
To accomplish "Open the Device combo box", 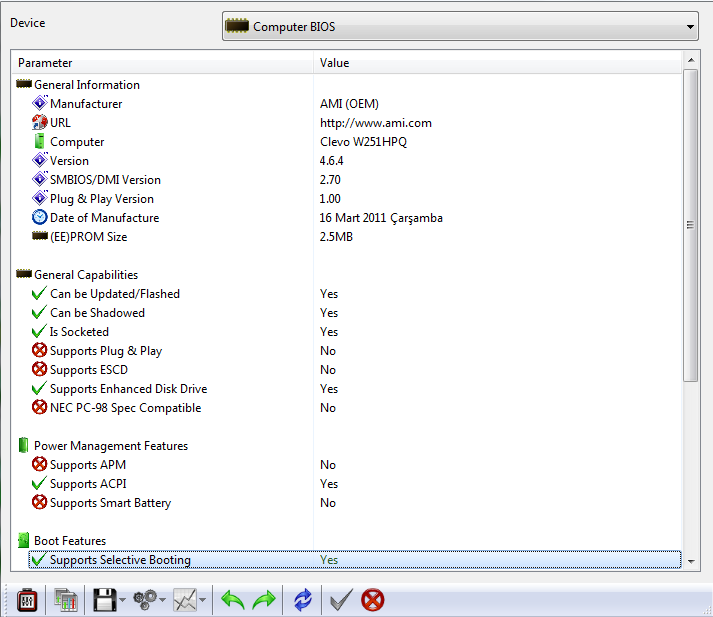I will tap(460, 26).
